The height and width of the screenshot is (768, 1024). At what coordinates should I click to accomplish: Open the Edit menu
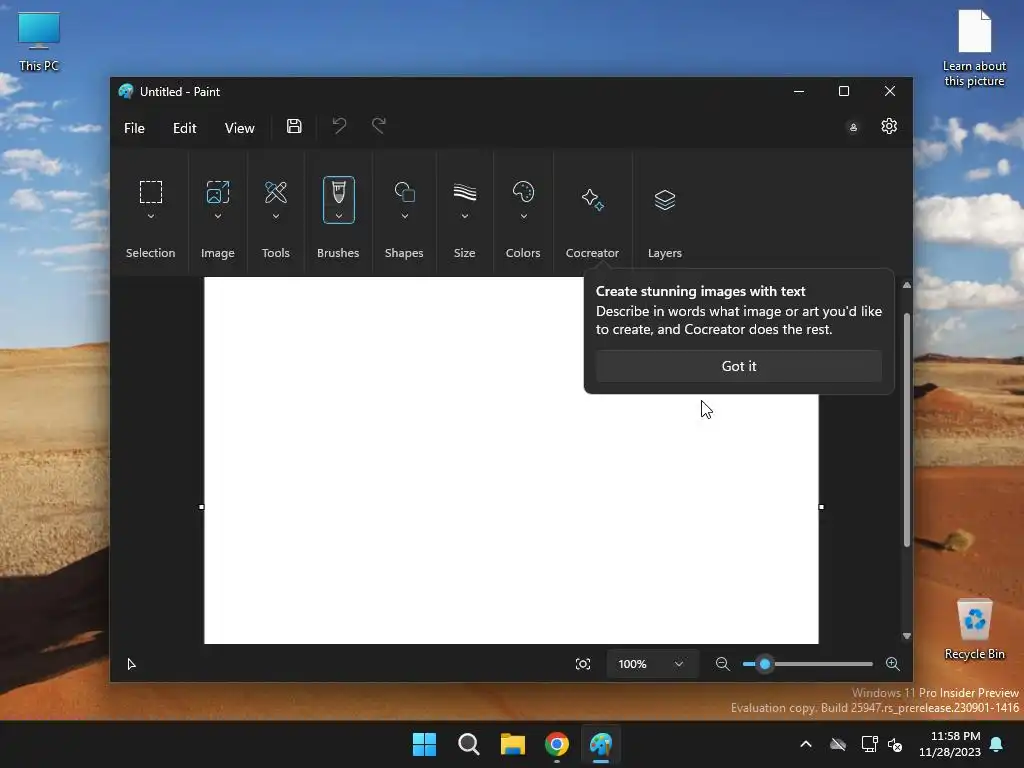[x=185, y=128]
